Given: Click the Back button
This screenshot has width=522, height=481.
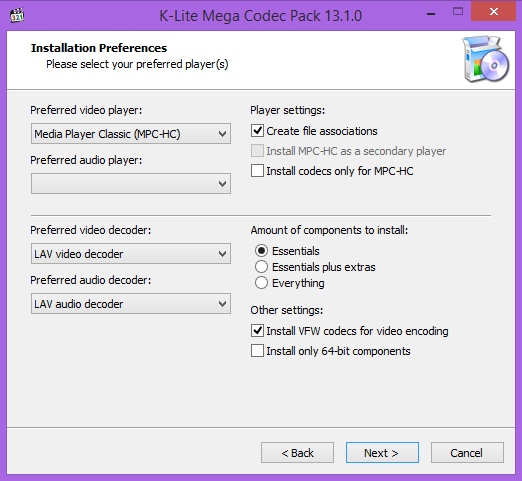Looking at the screenshot, I should click(x=297, y=453).
